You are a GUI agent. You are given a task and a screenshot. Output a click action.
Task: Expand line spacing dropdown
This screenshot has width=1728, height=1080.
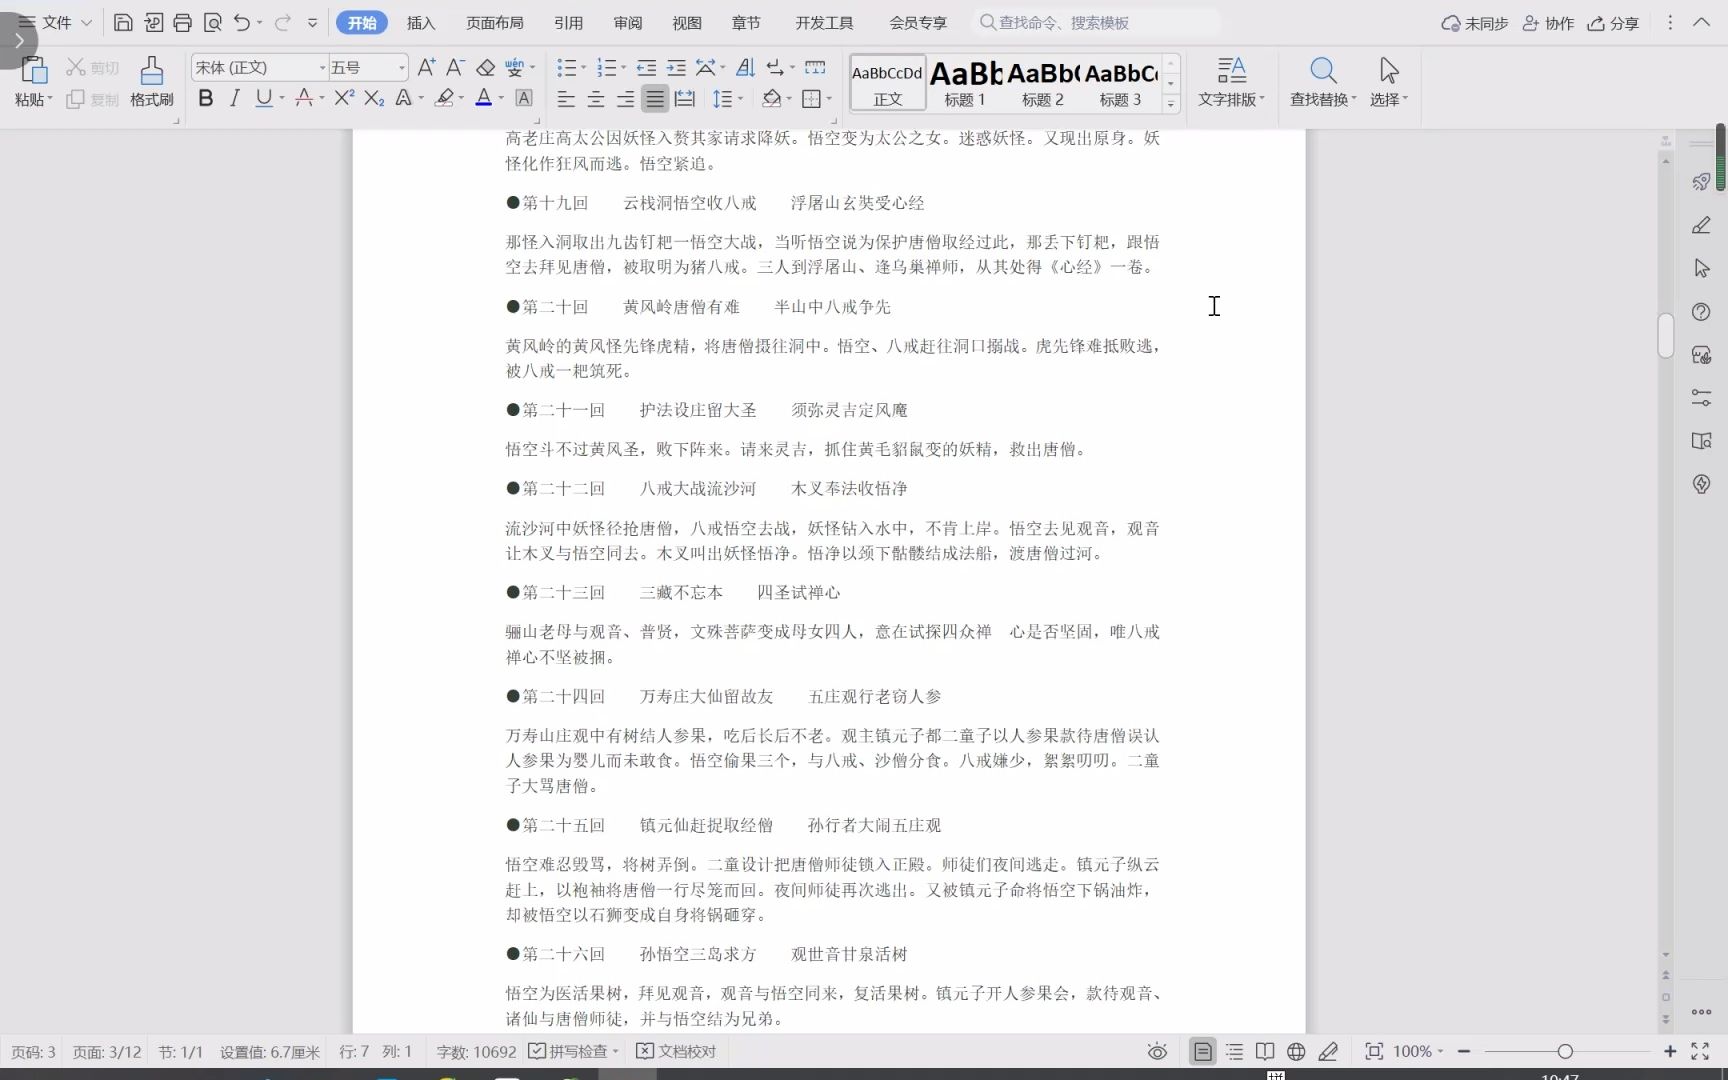(740, 98)
